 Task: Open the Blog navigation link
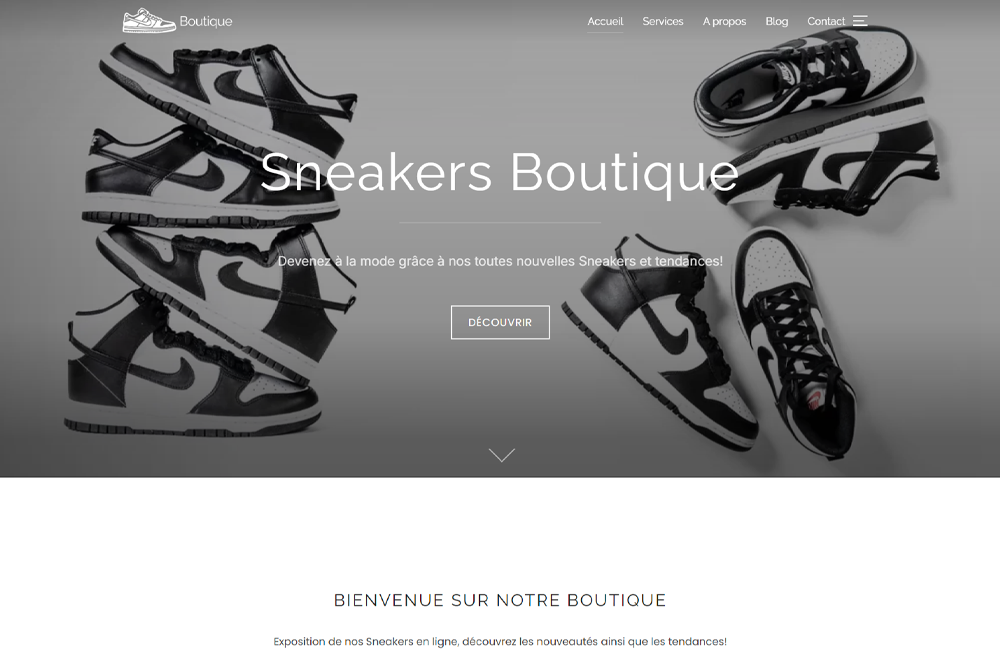[776, 21]
